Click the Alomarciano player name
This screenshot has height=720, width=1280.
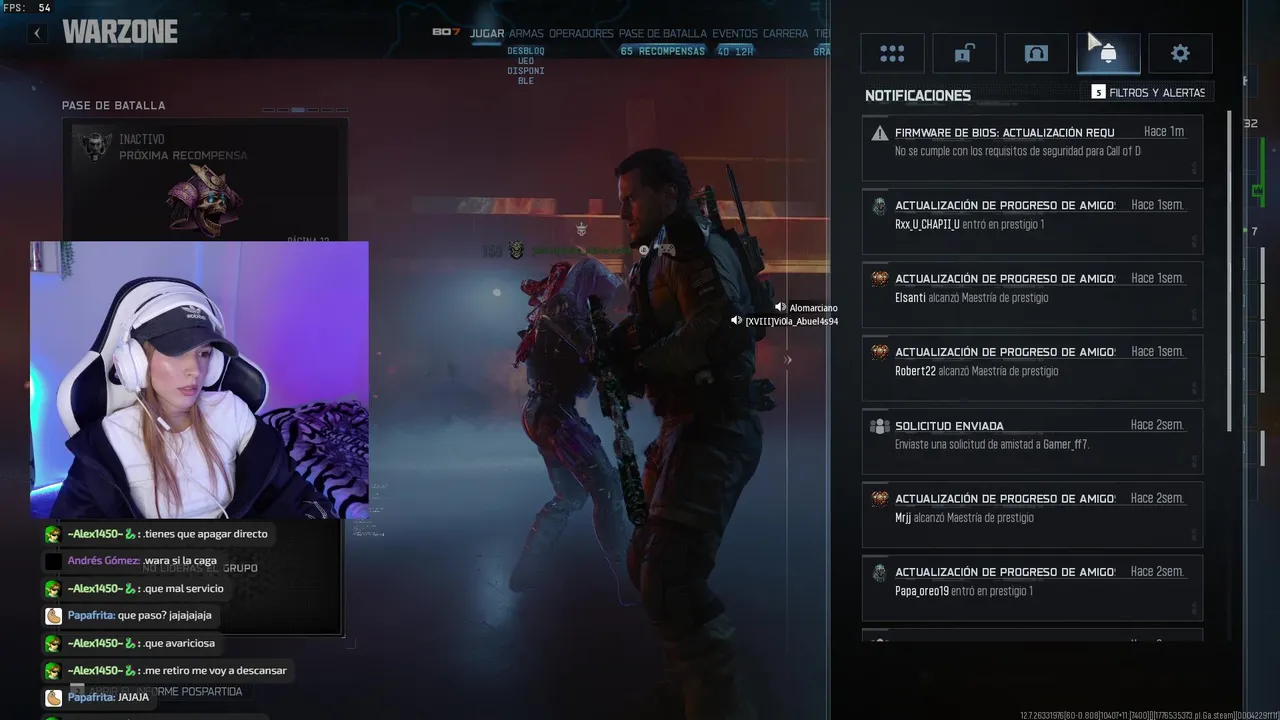[814, 308]
